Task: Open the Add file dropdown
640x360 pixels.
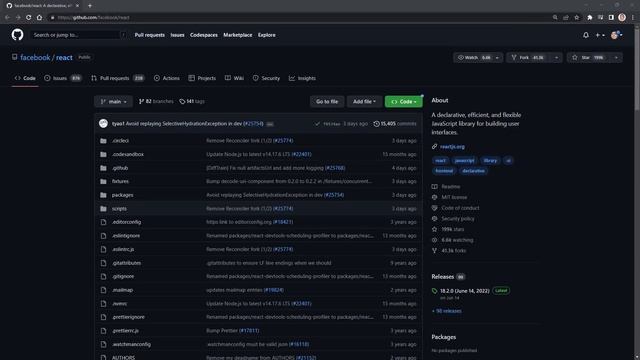Action: [364, 101]
